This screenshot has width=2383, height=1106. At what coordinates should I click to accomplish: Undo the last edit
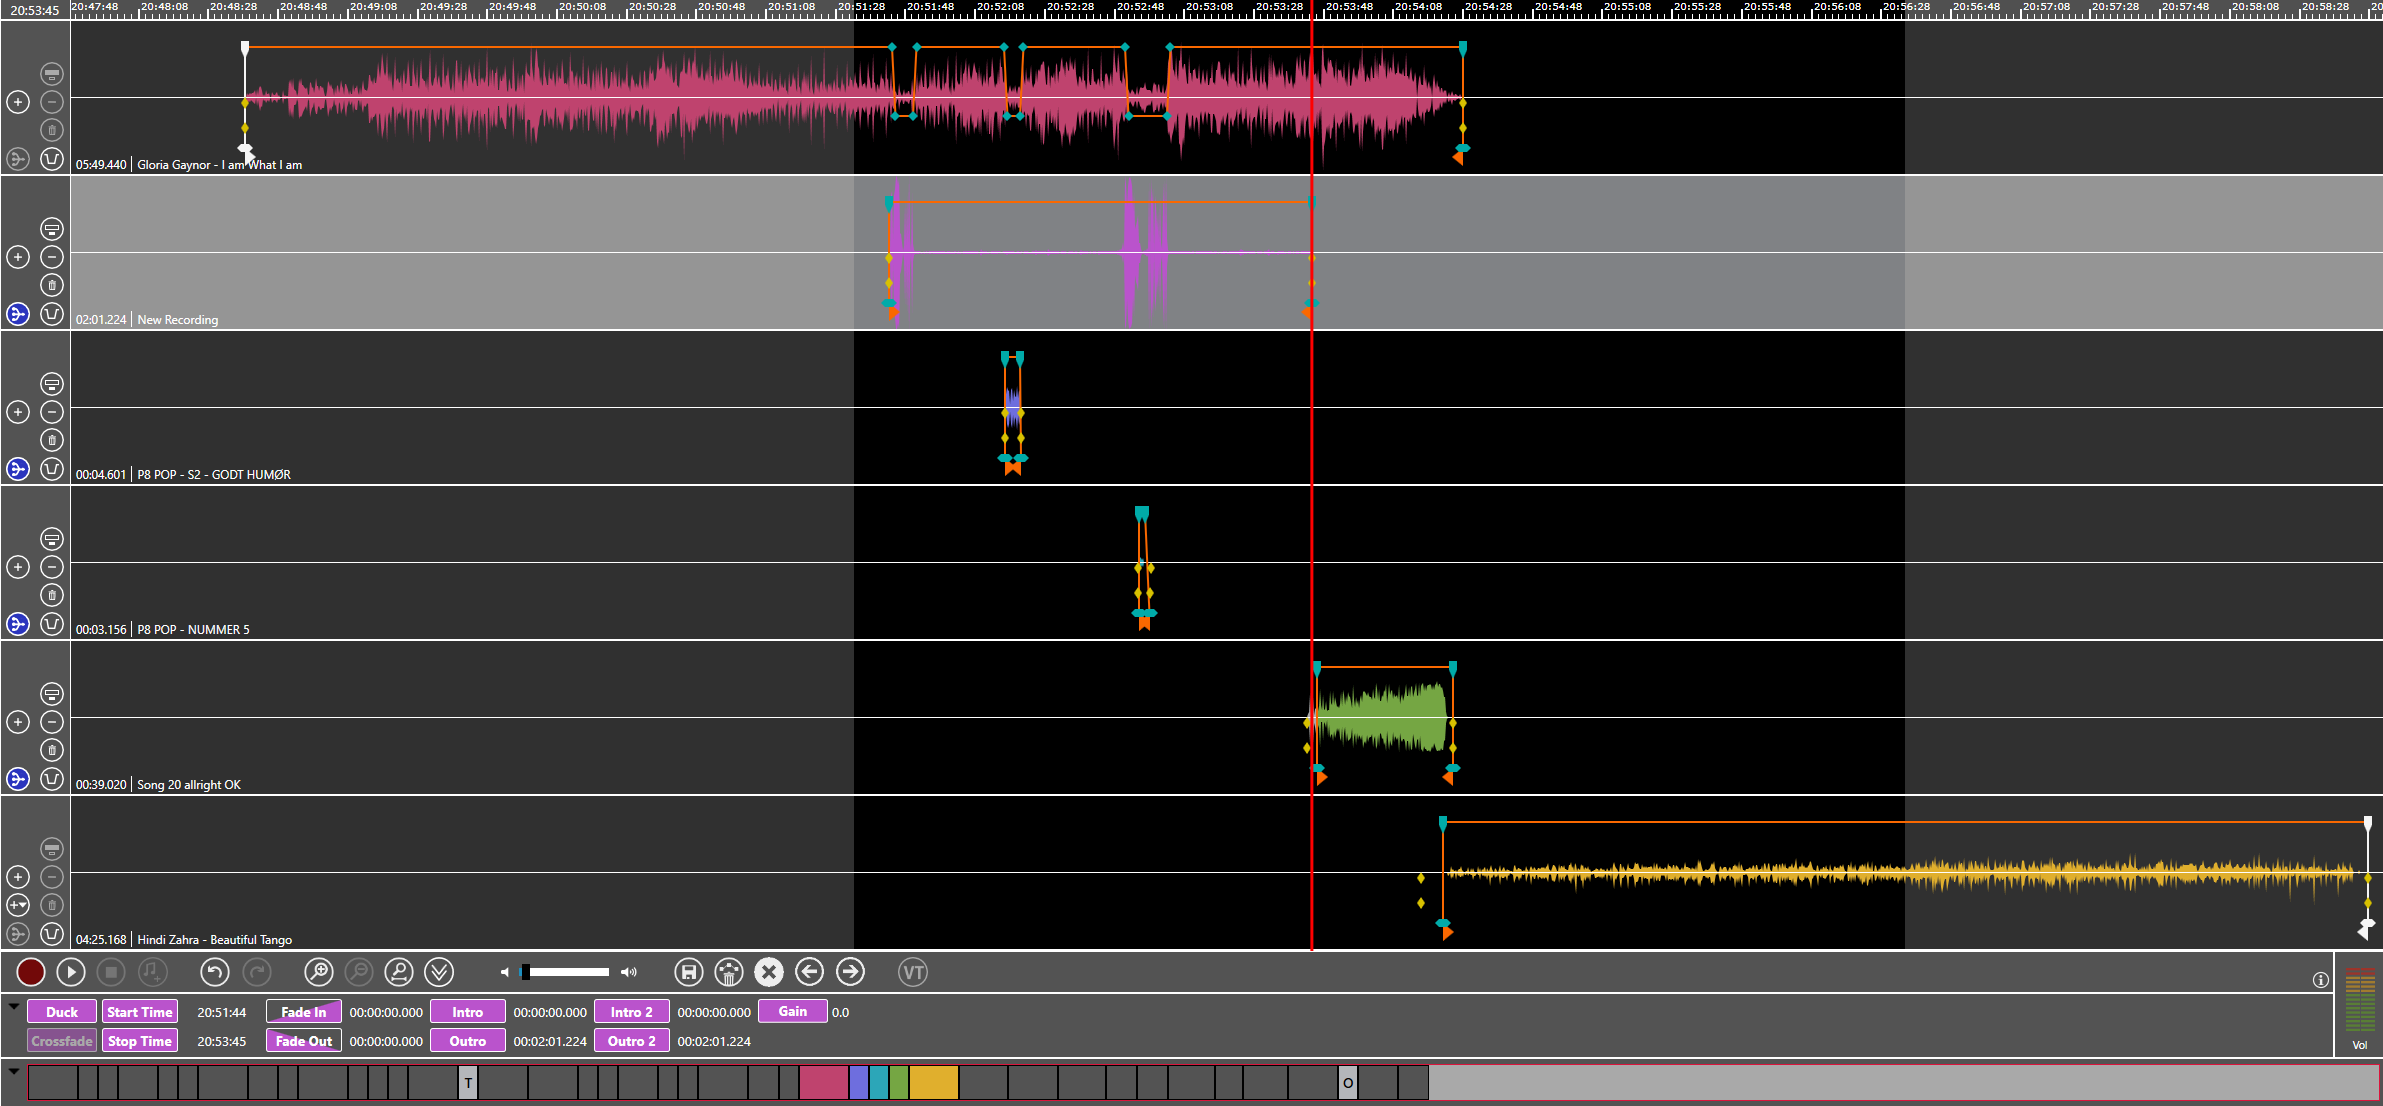214,972
